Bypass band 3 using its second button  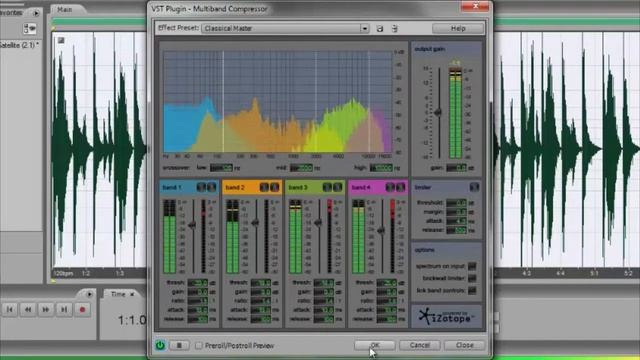pos(337,187)
